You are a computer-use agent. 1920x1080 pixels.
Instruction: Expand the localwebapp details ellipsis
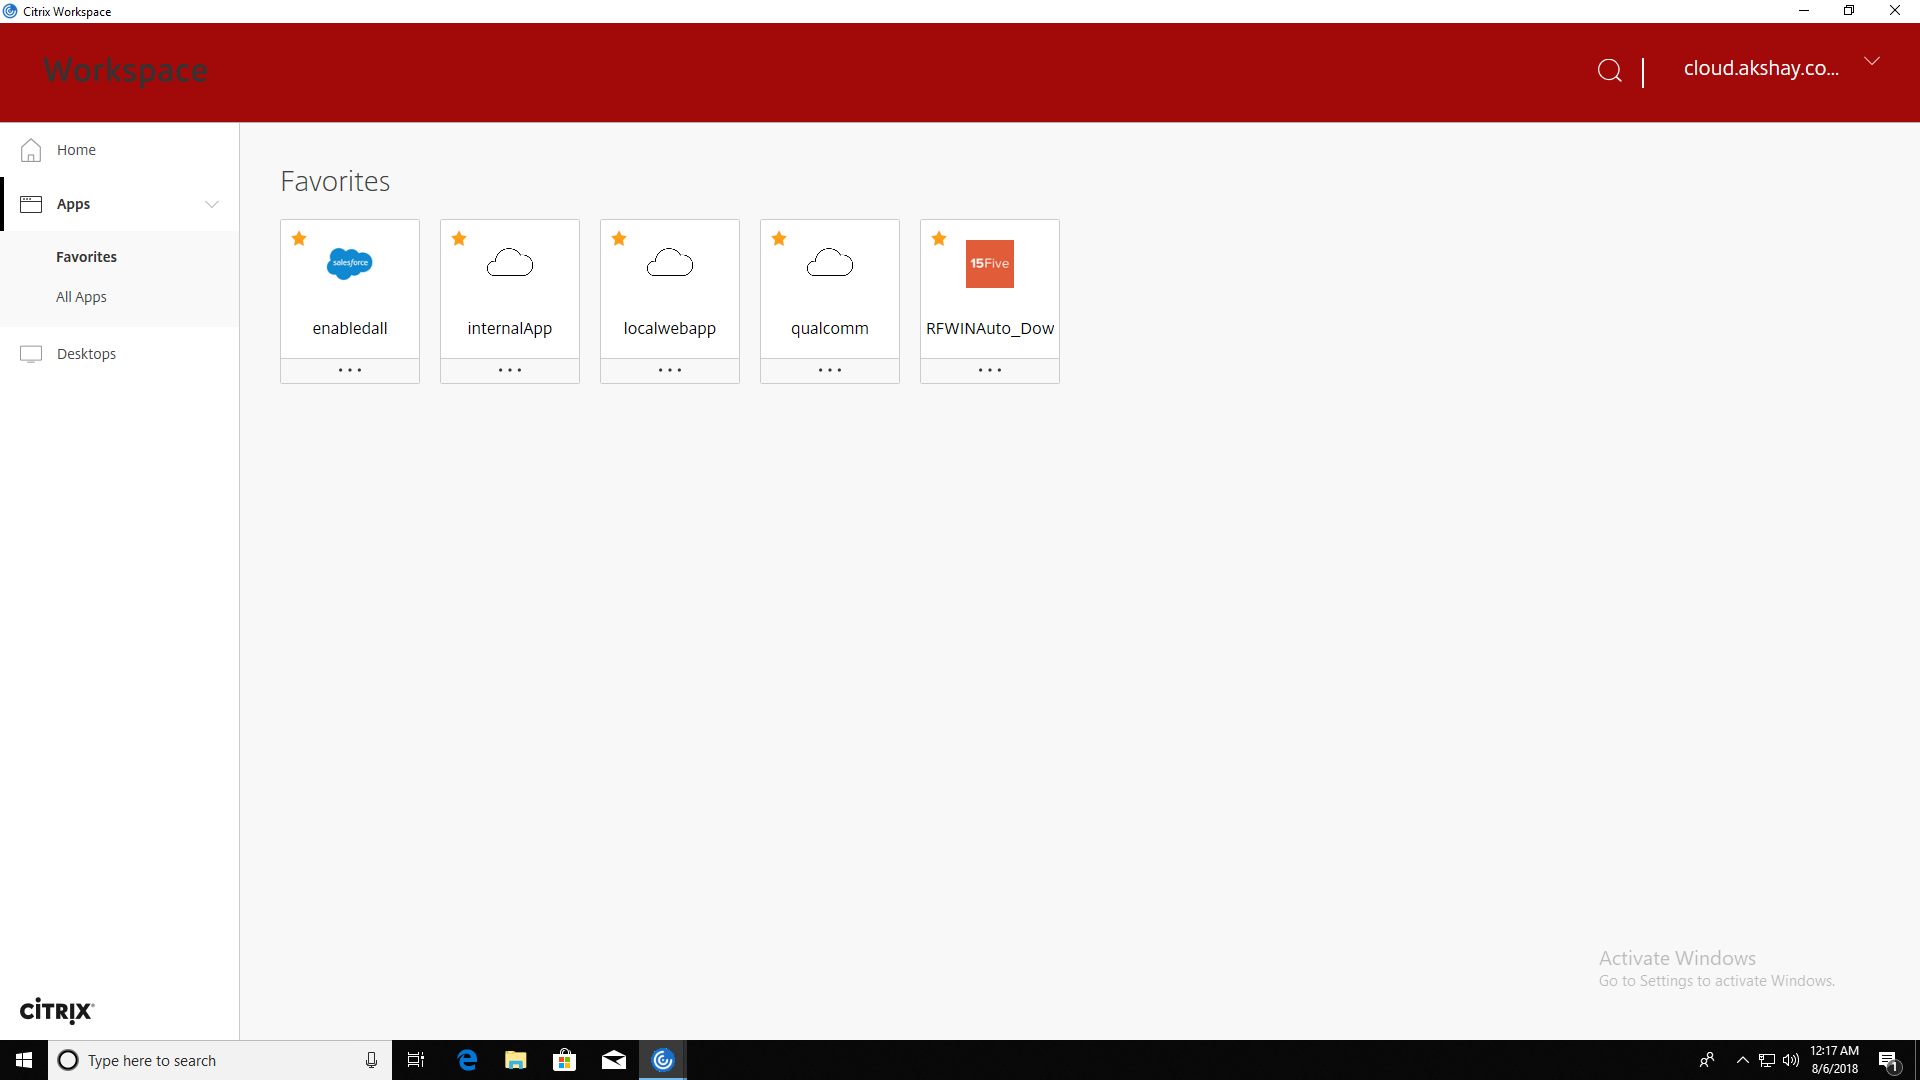tap(670, 370)
